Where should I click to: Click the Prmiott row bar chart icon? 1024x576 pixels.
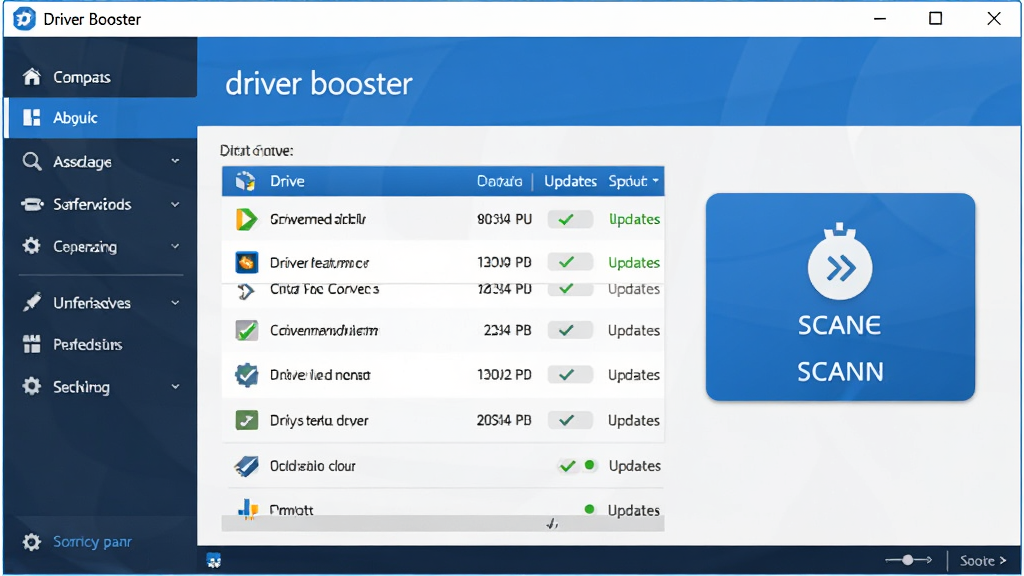pyautogui.click(x=248, y=509)
